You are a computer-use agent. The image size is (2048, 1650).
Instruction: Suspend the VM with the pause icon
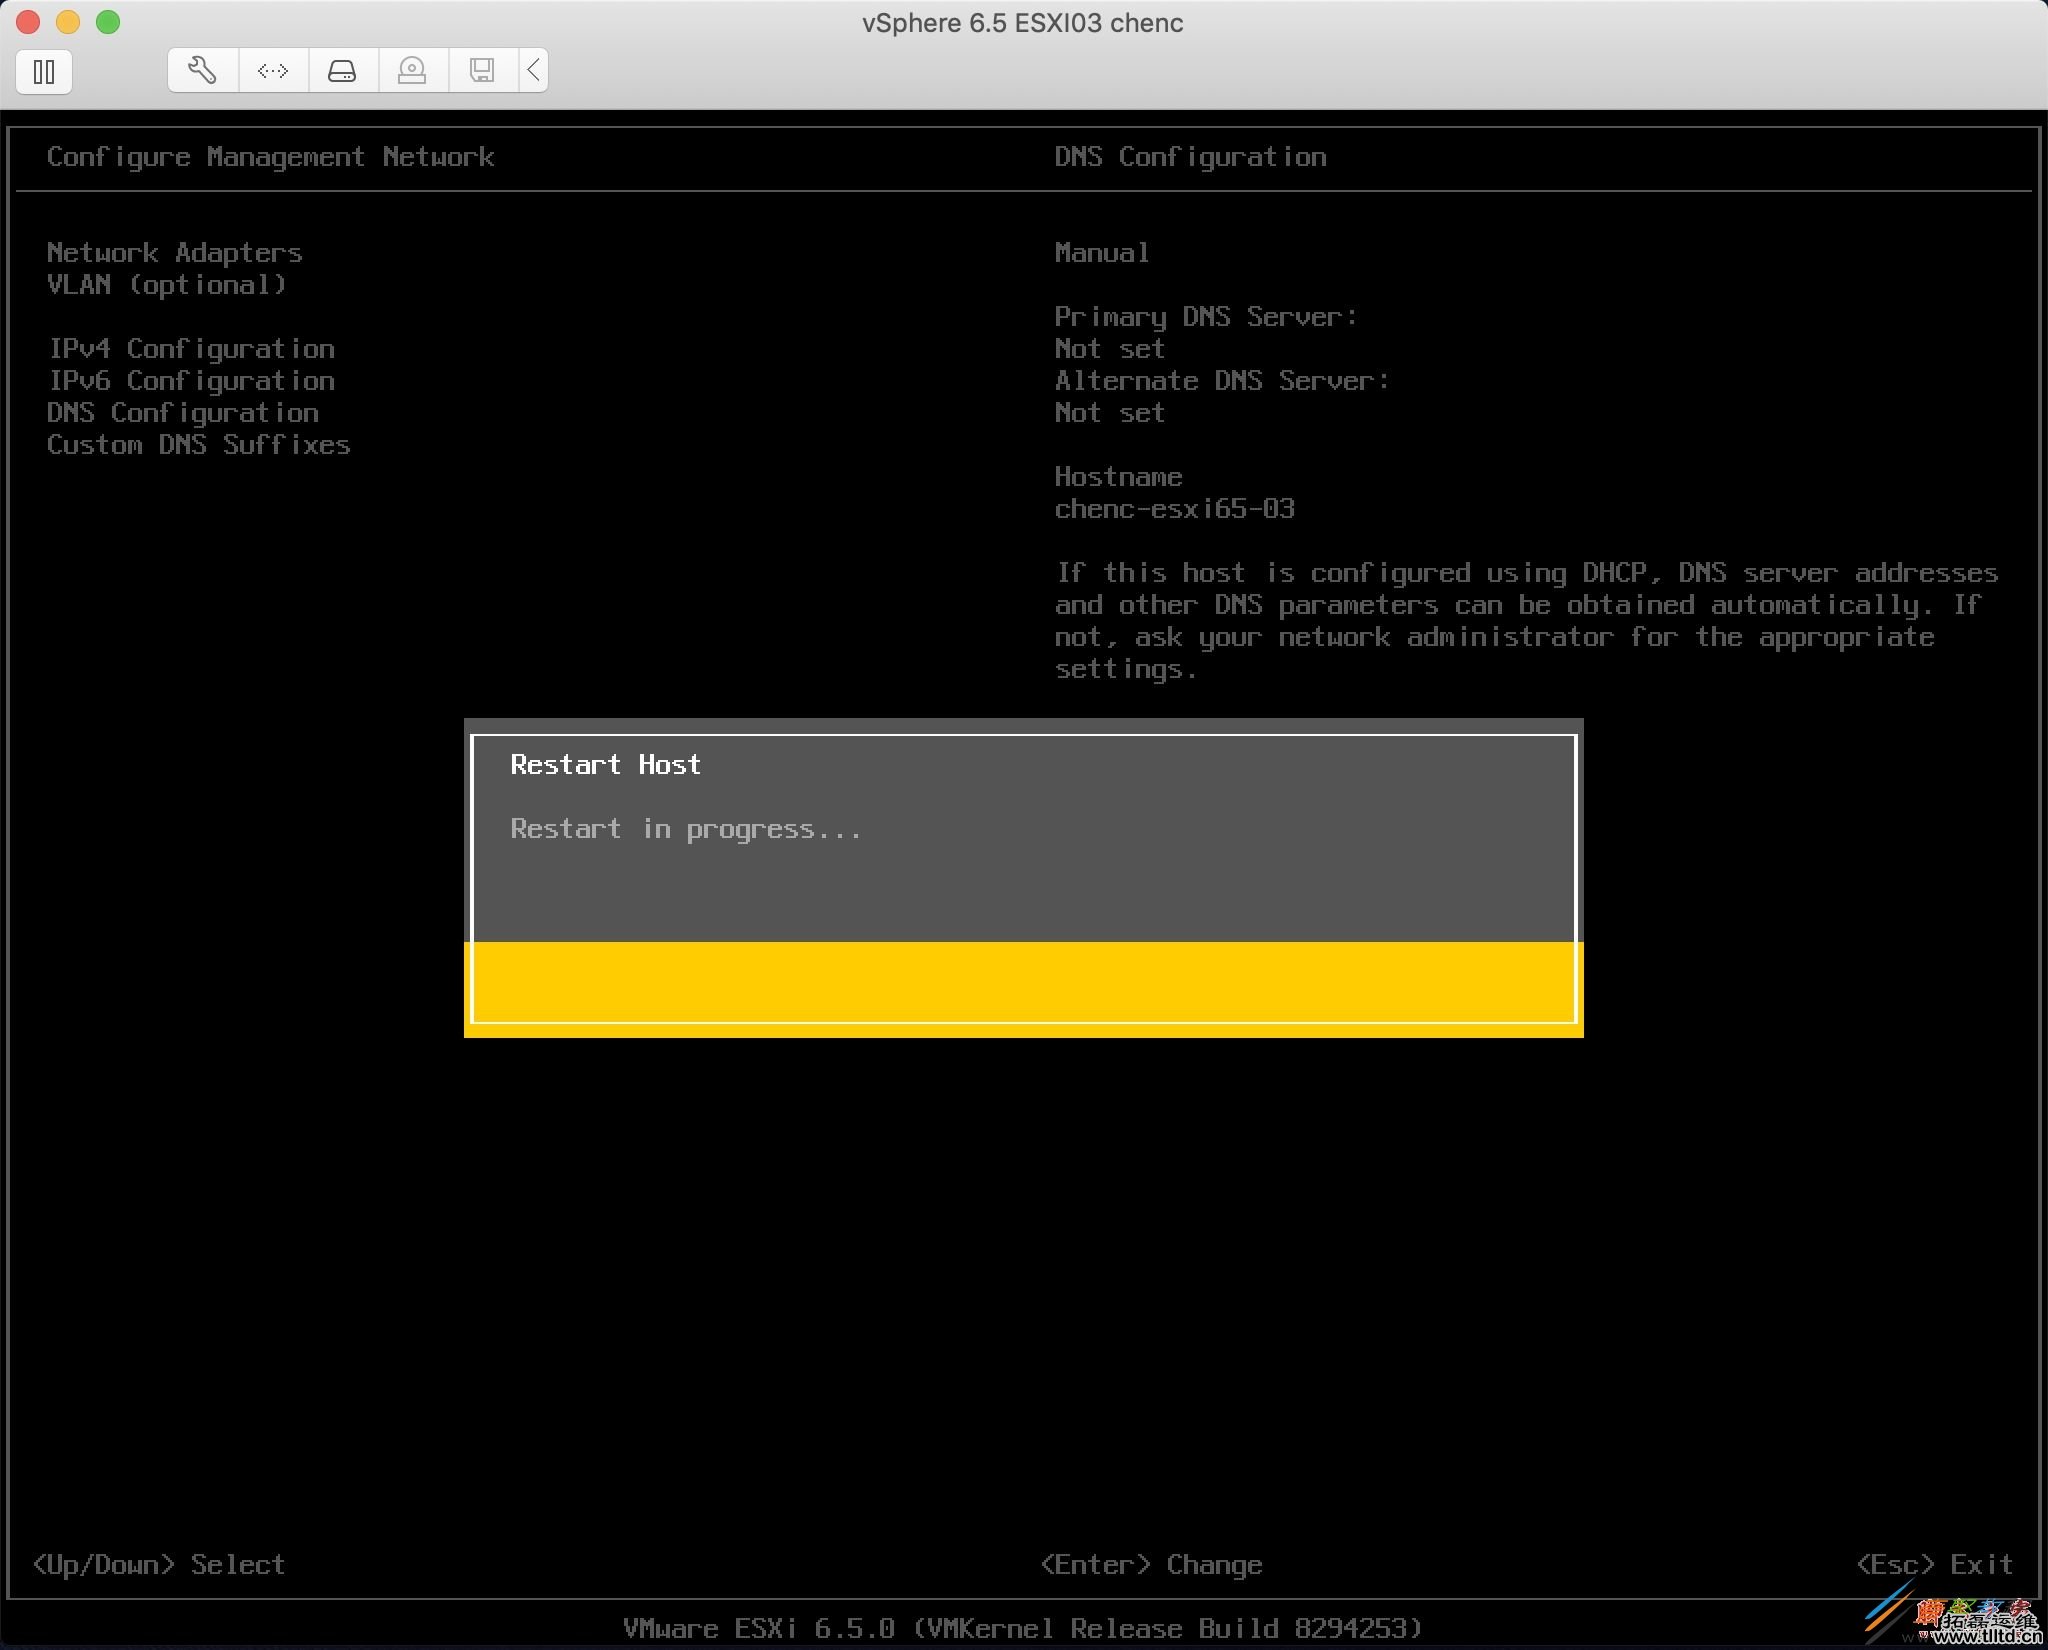coord(45,71)
